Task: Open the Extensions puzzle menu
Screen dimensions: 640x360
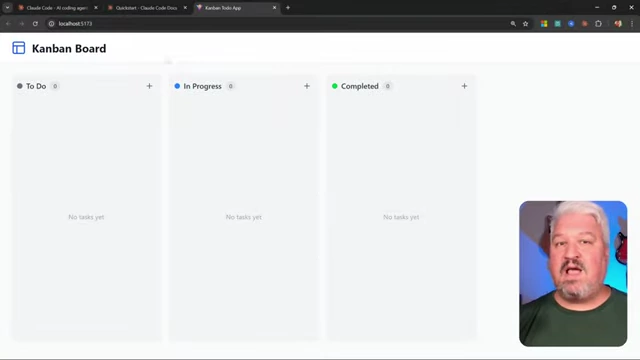Action: pyautogui.click(x=598, y=24)
